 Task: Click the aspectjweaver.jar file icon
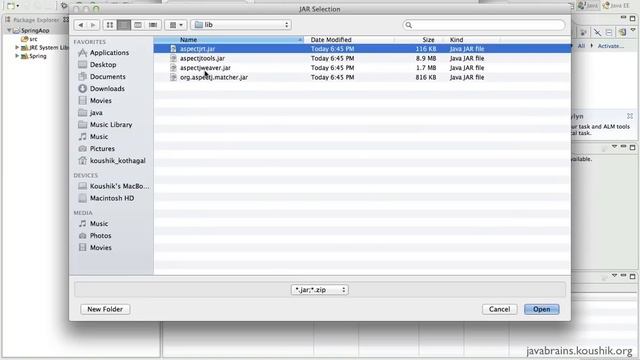(x=173, y=68)
